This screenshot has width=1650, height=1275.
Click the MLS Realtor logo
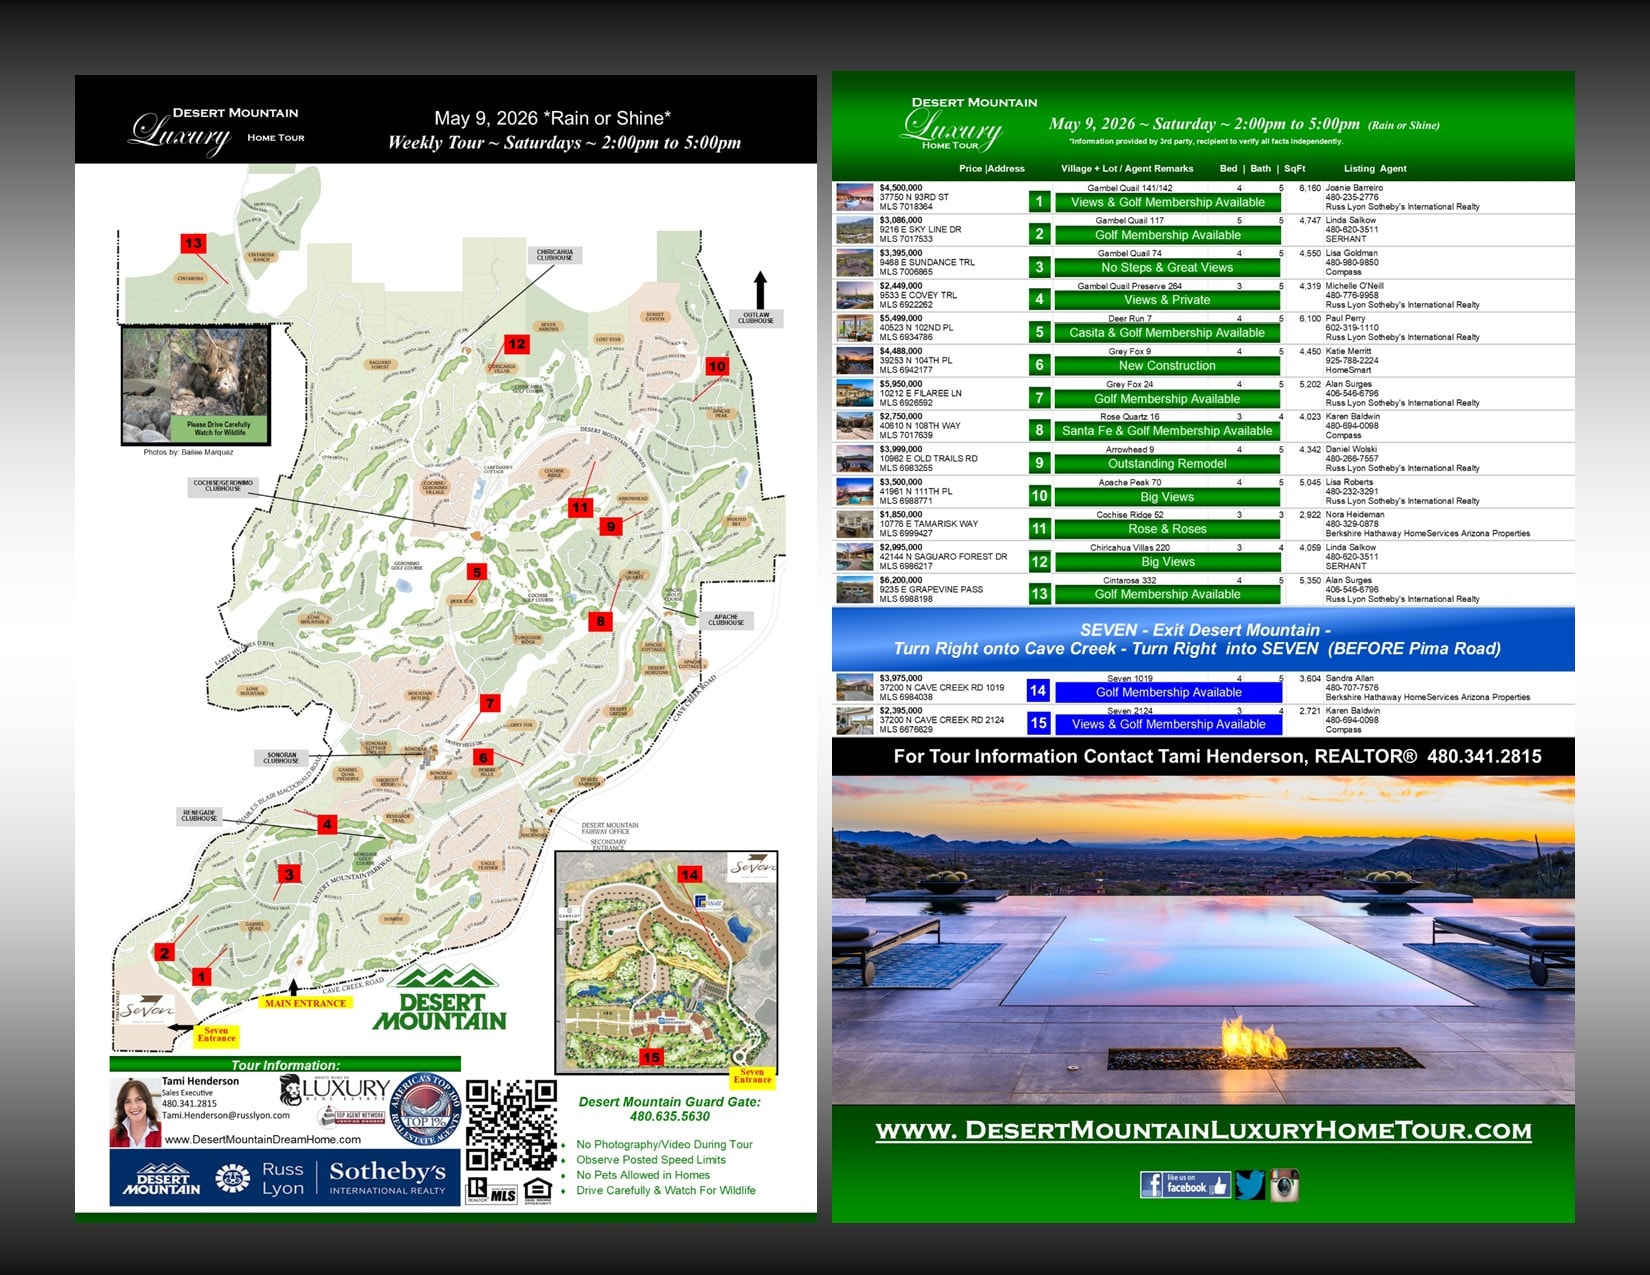click(x=492, y=1191)
